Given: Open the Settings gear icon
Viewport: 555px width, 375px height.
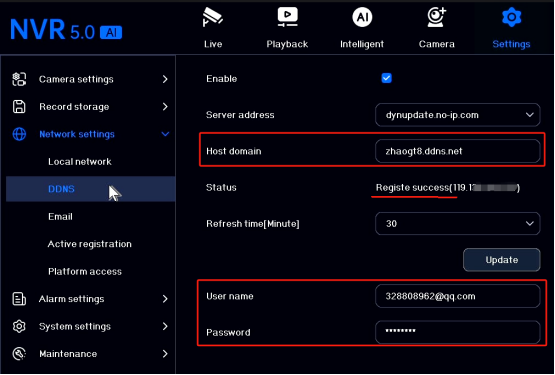Looking at the screenshot, I should (x=511, y=17).
